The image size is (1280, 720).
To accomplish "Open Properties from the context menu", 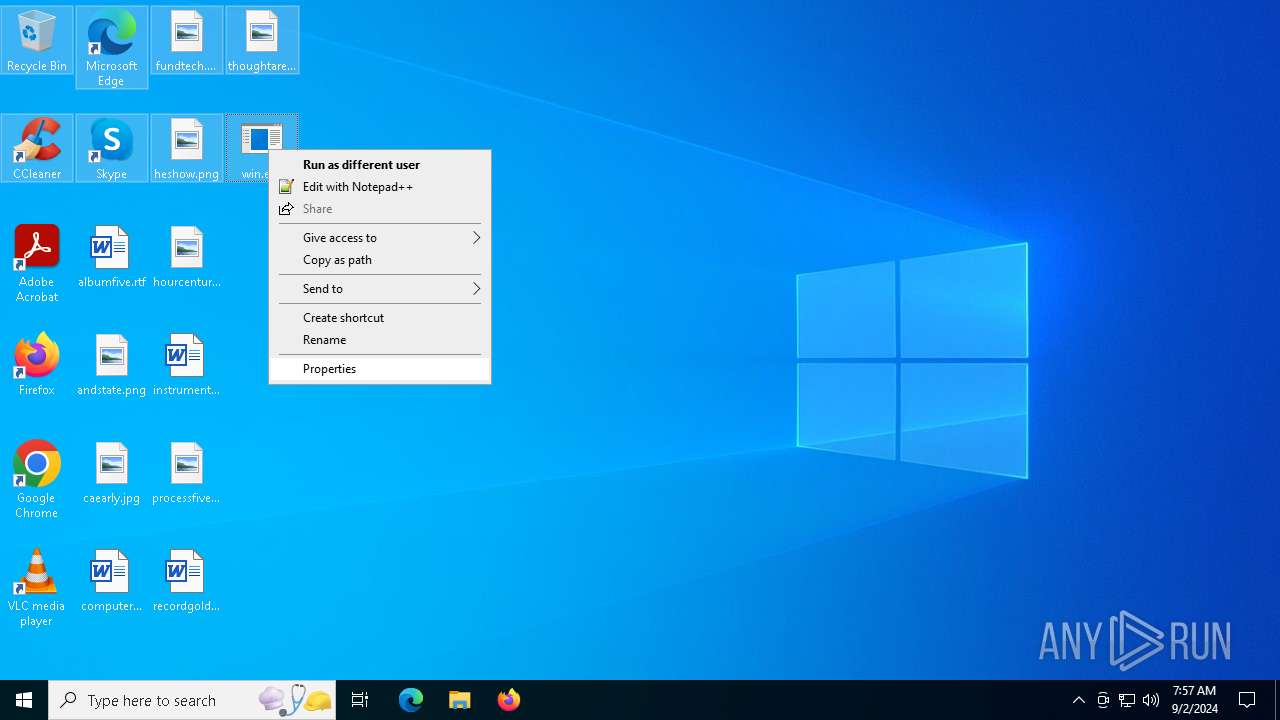I will [x=380, y=369].
